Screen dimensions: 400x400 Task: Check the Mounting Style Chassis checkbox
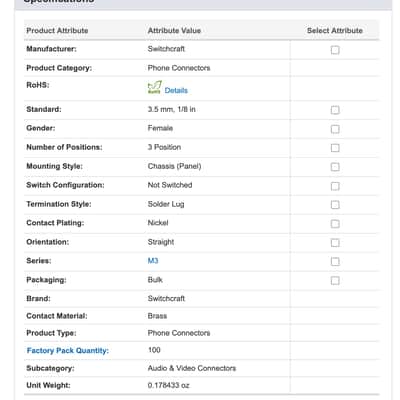point(335,167)
